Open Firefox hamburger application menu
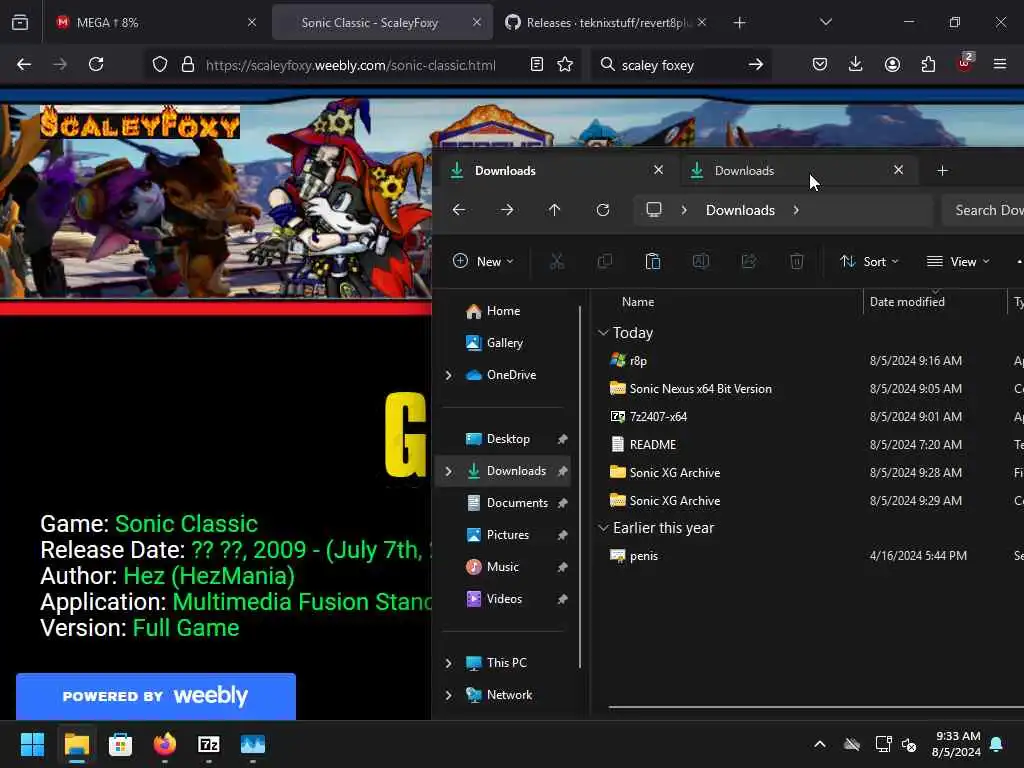 (1000, 64)
